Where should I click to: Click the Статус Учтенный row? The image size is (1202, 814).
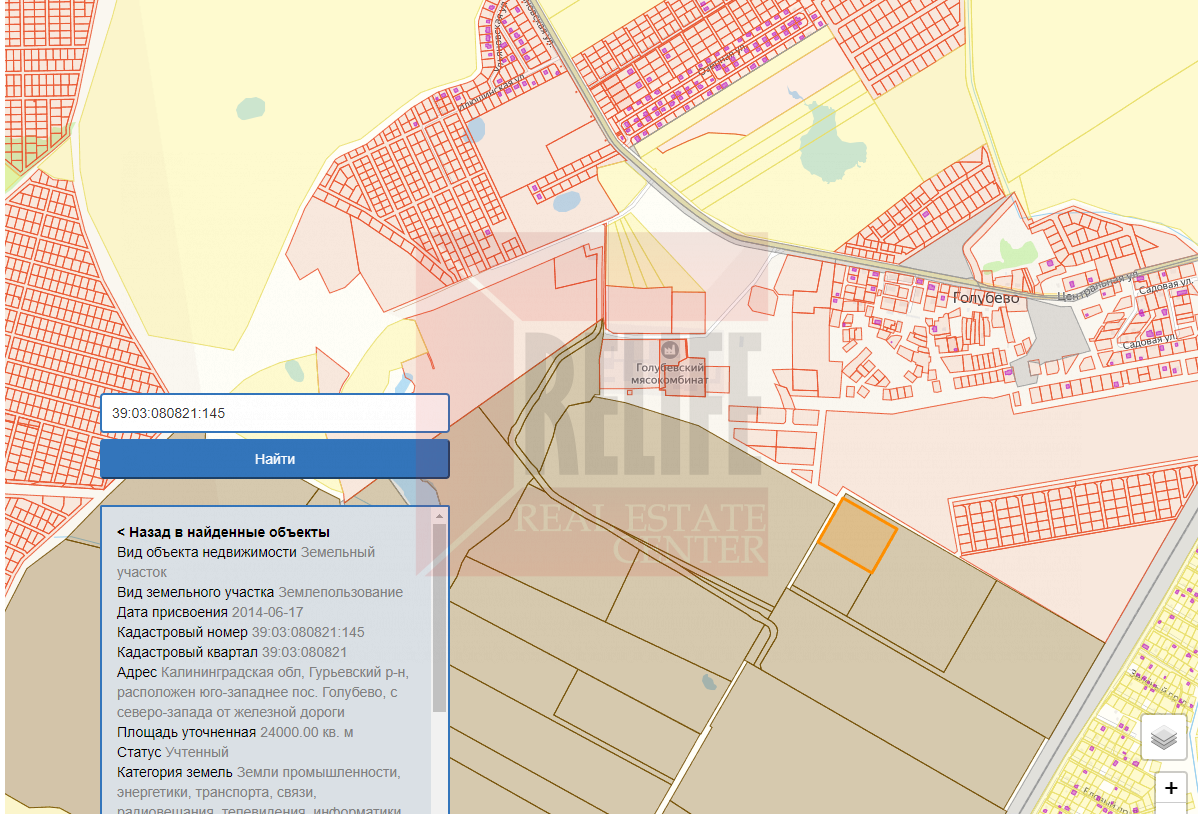pos(173,752)
